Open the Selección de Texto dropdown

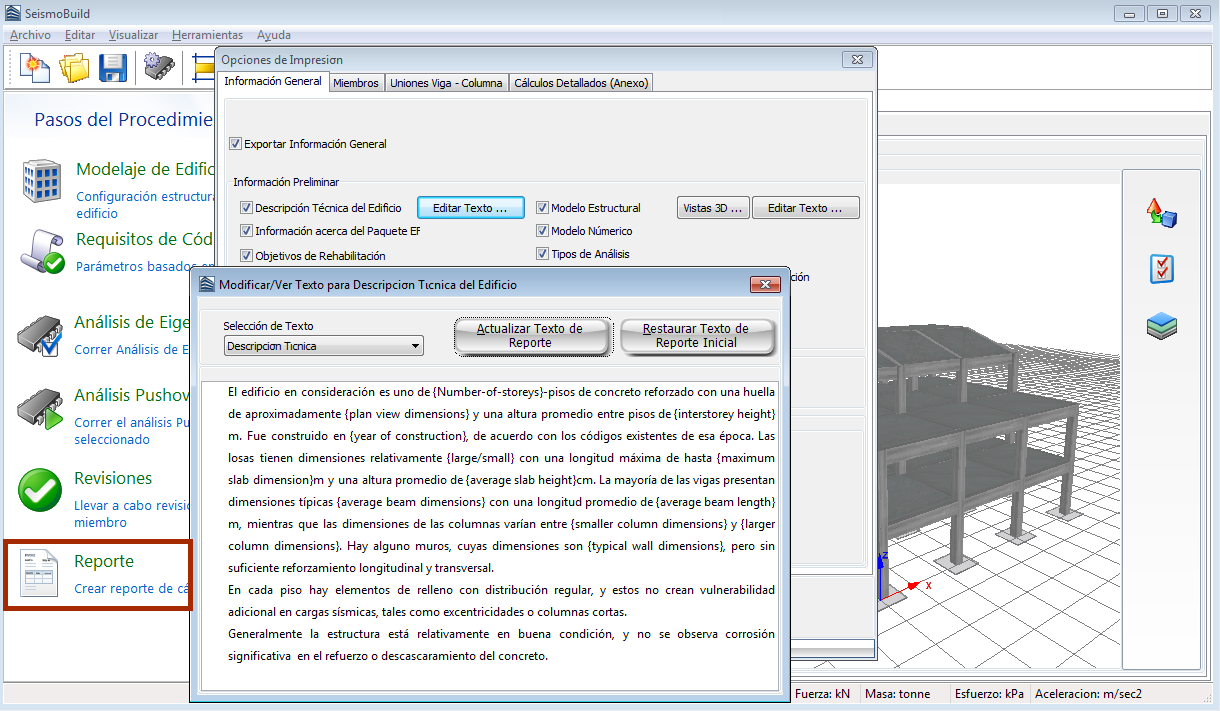click(x=324, y=346)
